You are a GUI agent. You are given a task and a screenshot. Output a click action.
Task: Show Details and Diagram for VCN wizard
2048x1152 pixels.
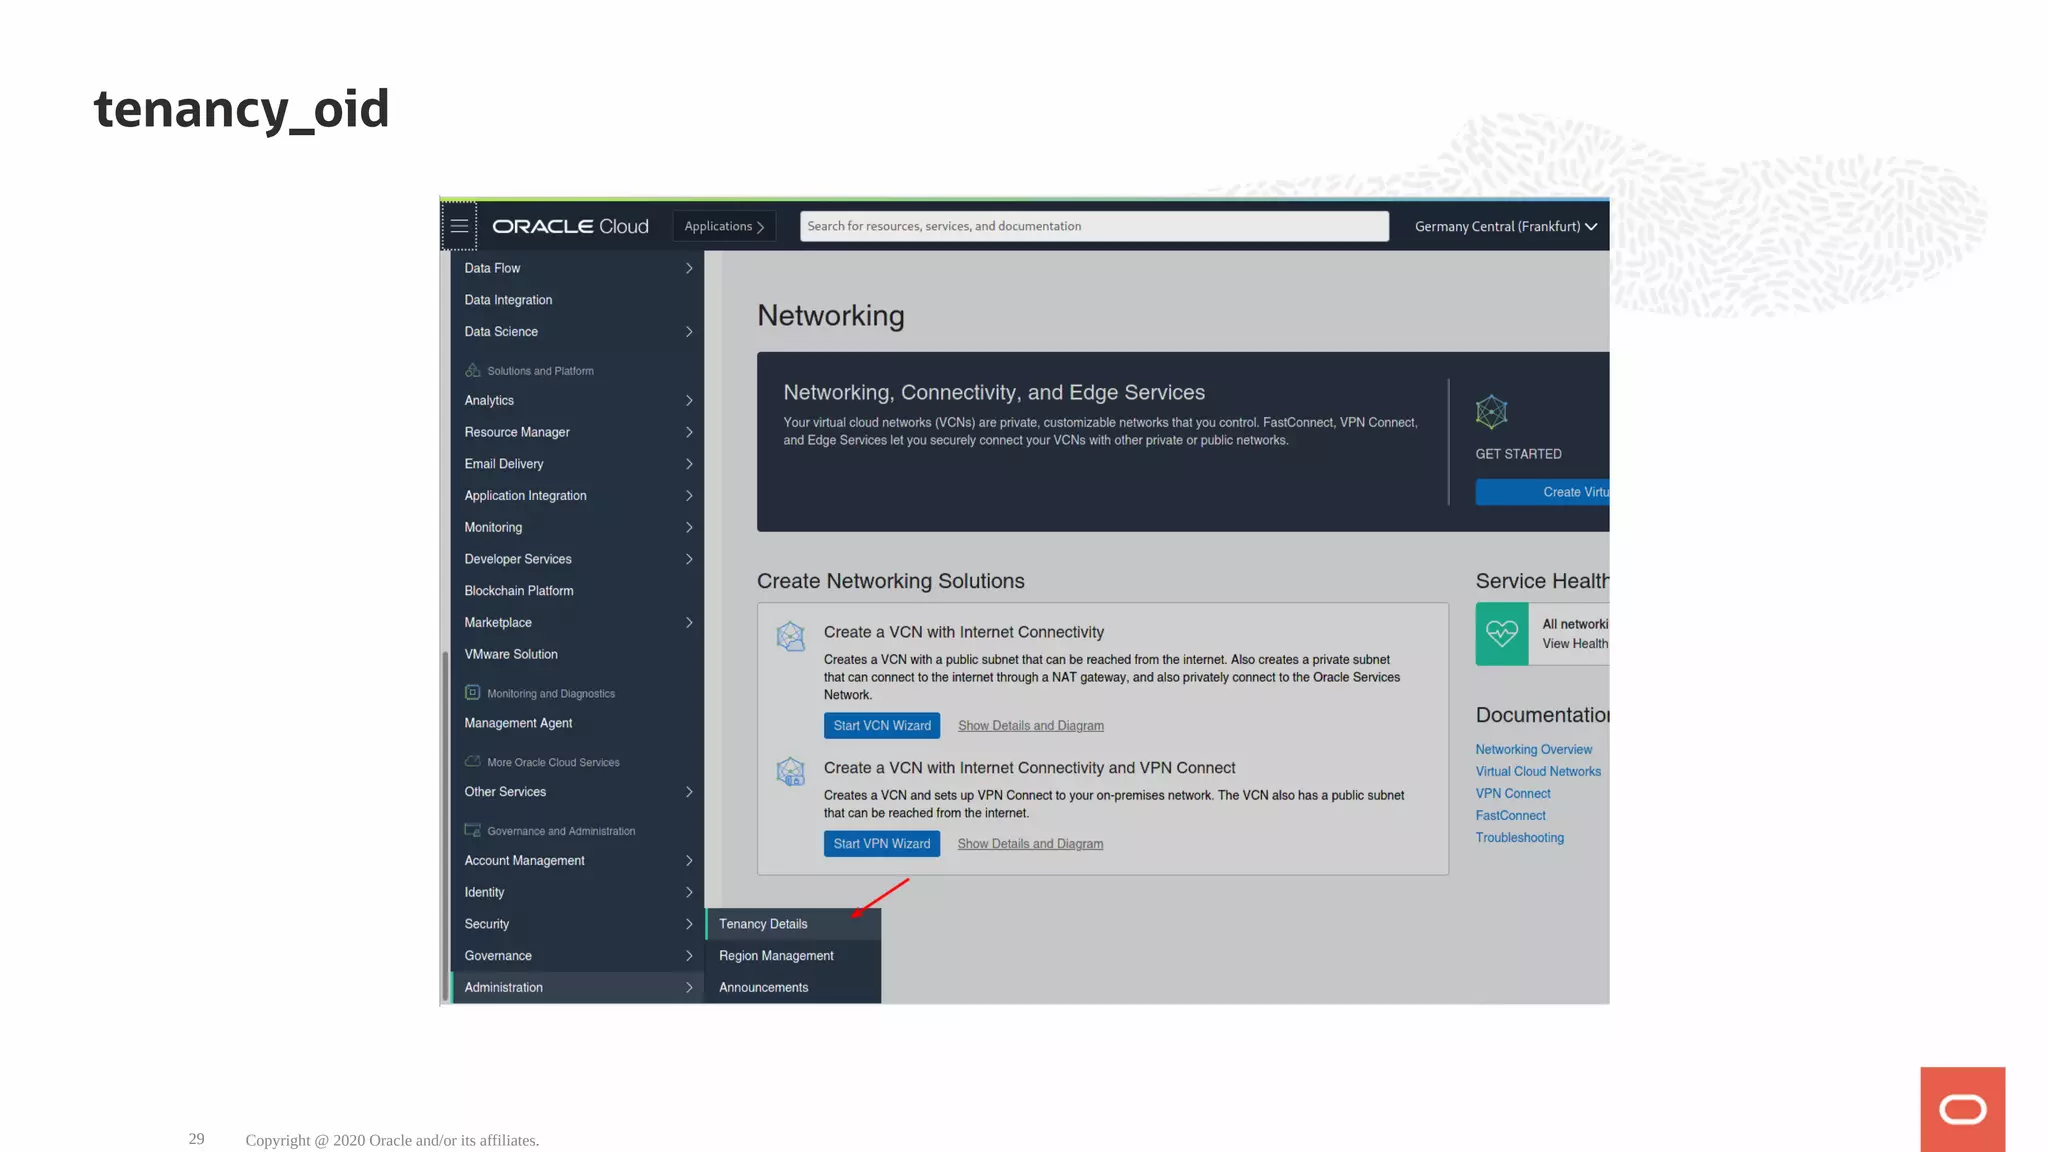[1031, 726]
